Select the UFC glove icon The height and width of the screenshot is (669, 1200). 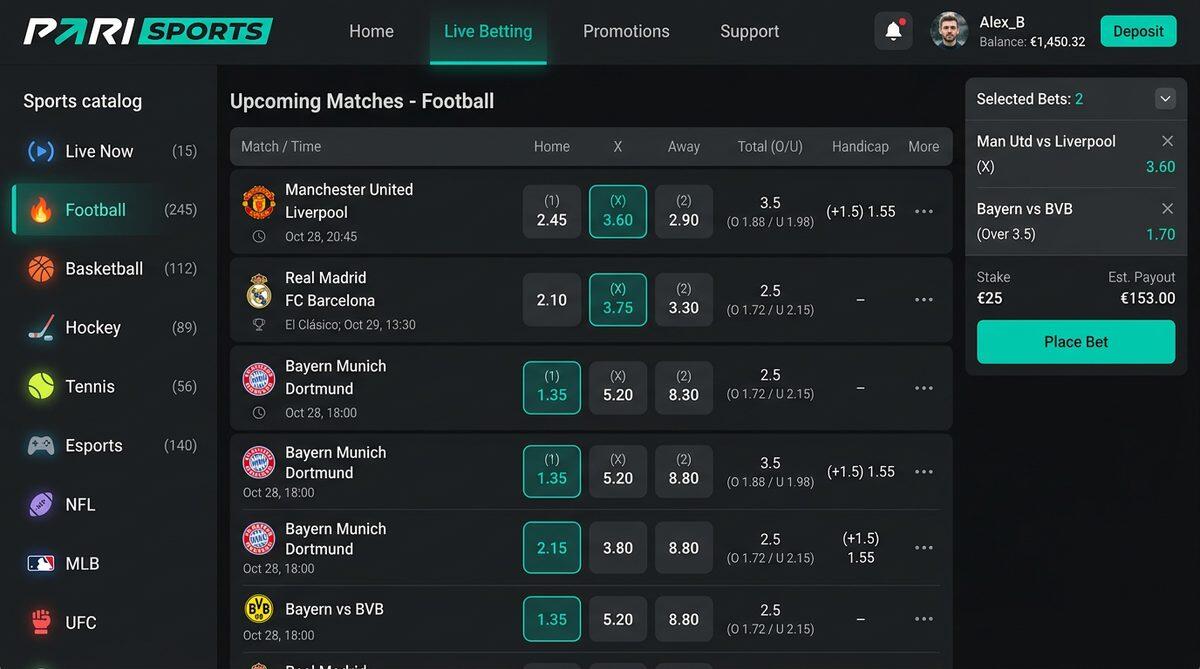(x=41, y=622)
